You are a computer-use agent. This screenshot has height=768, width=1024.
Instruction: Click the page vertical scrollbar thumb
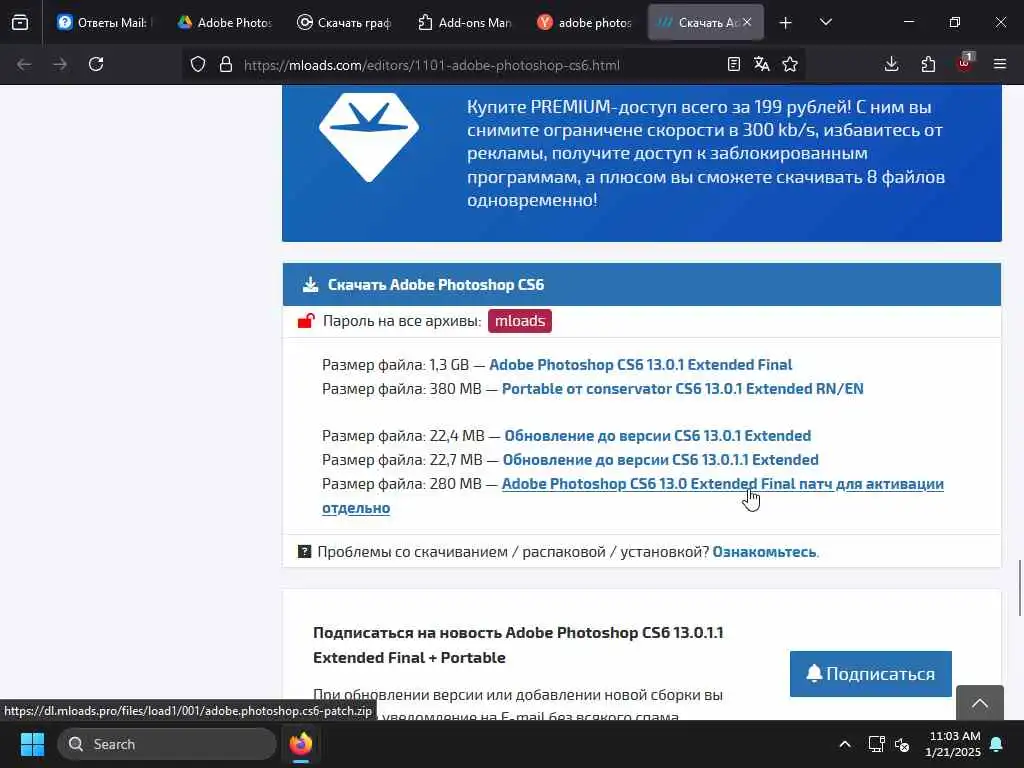(1019, 587)
